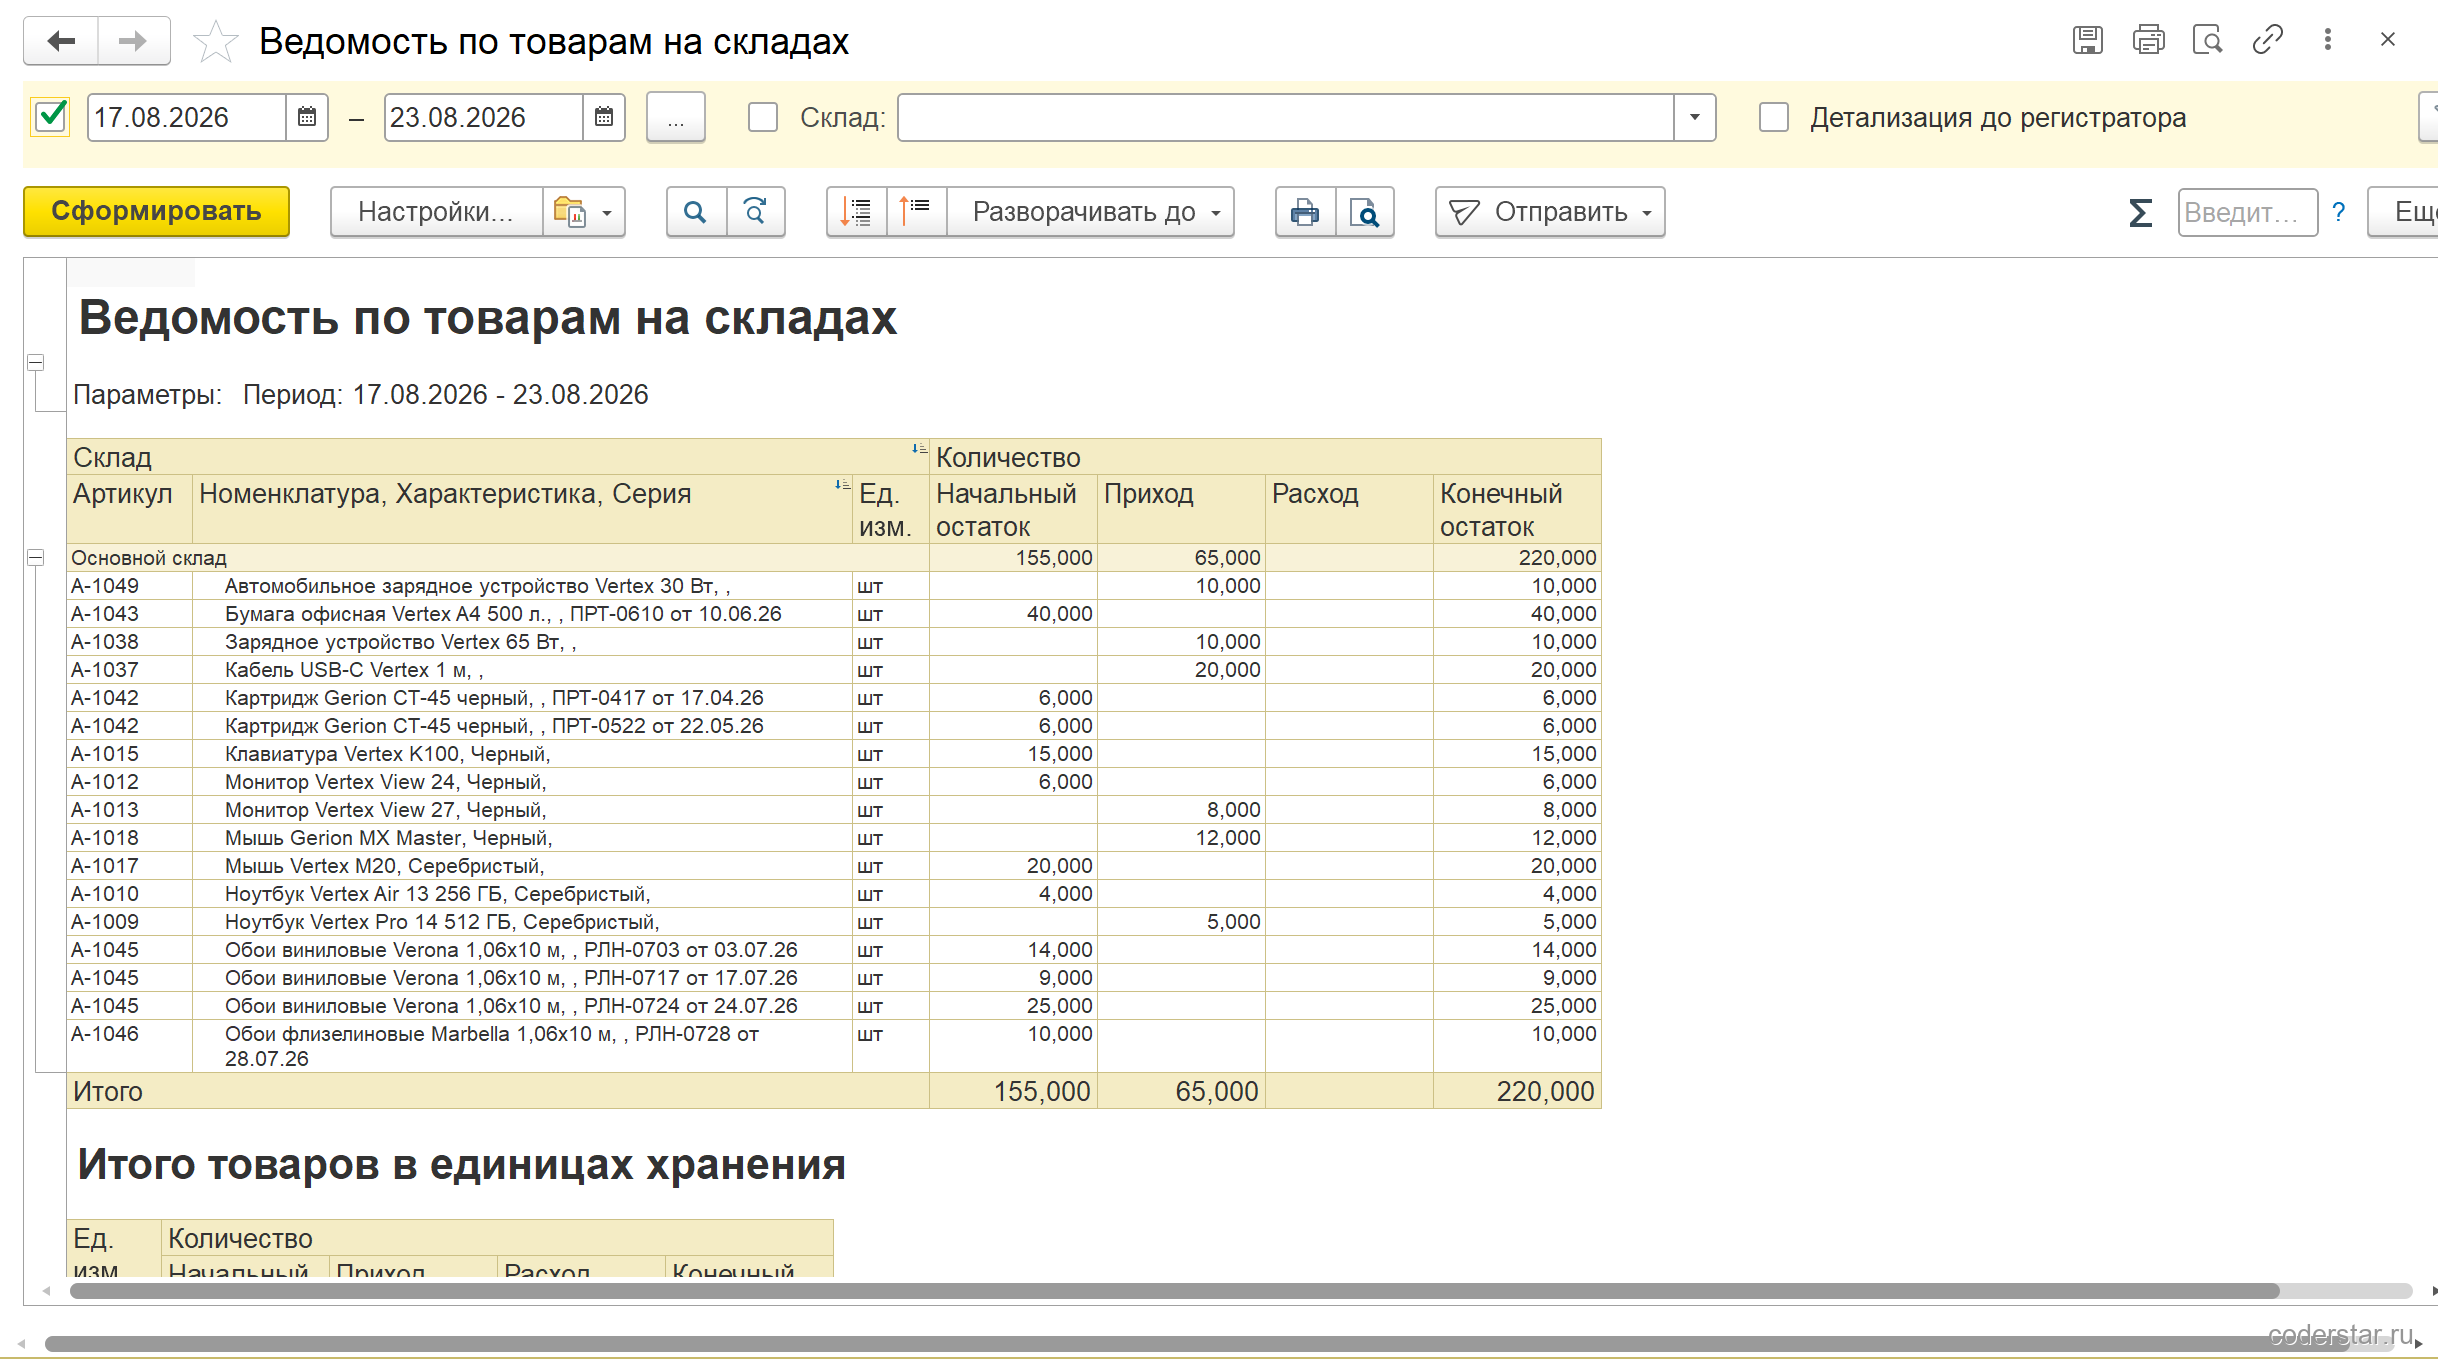This screenshot has width=2438, height=1359.
Task: Select Обои флизелиновые Marbella row
Action: [x=833, y=1046]
